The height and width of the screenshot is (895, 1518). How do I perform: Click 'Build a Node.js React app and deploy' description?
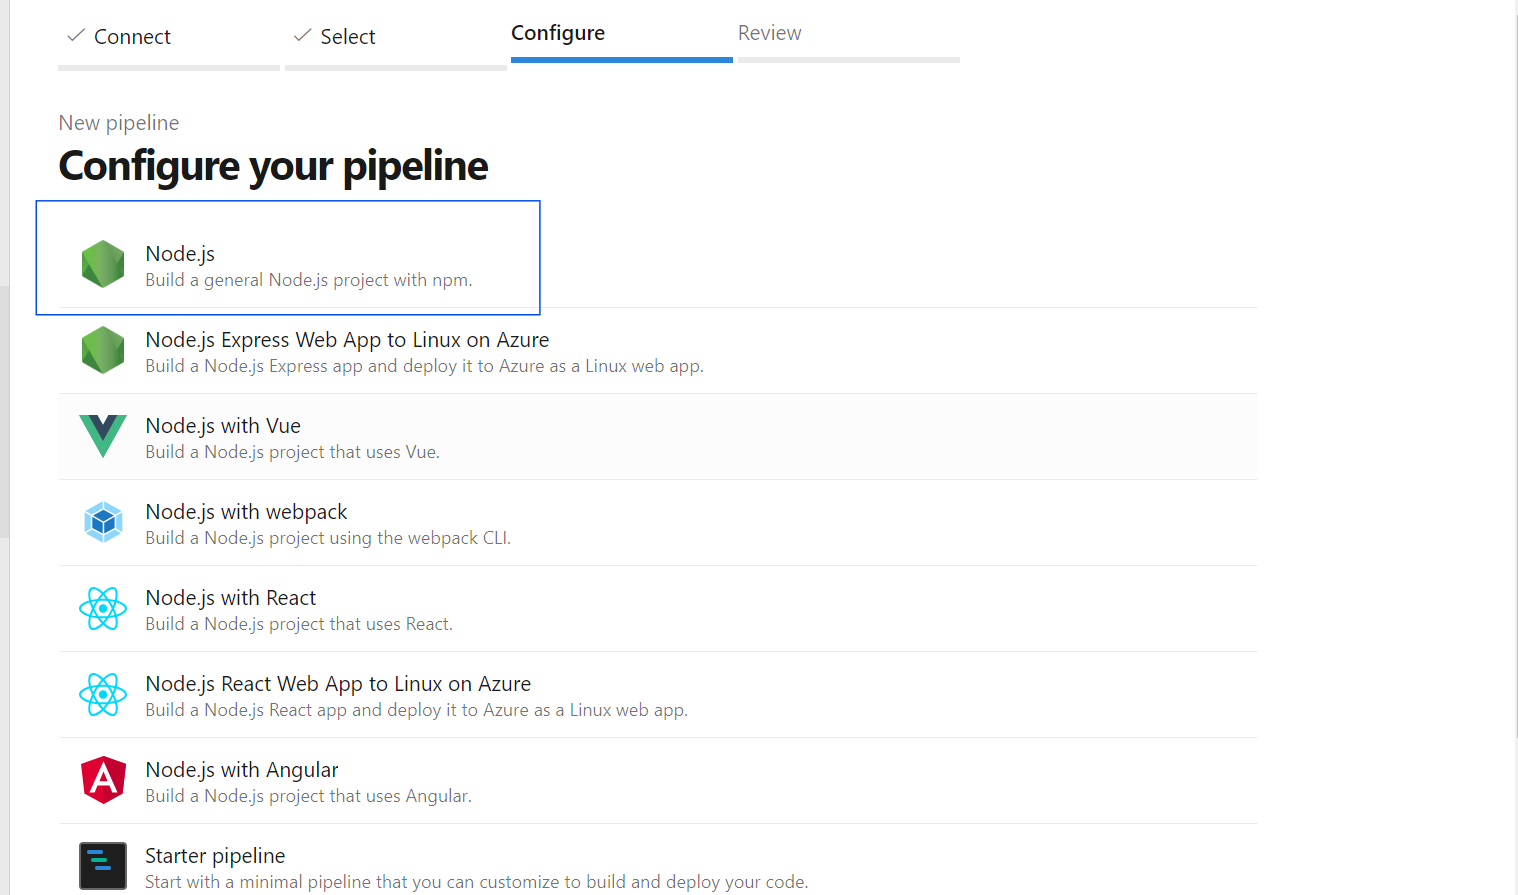click(416, 710)
